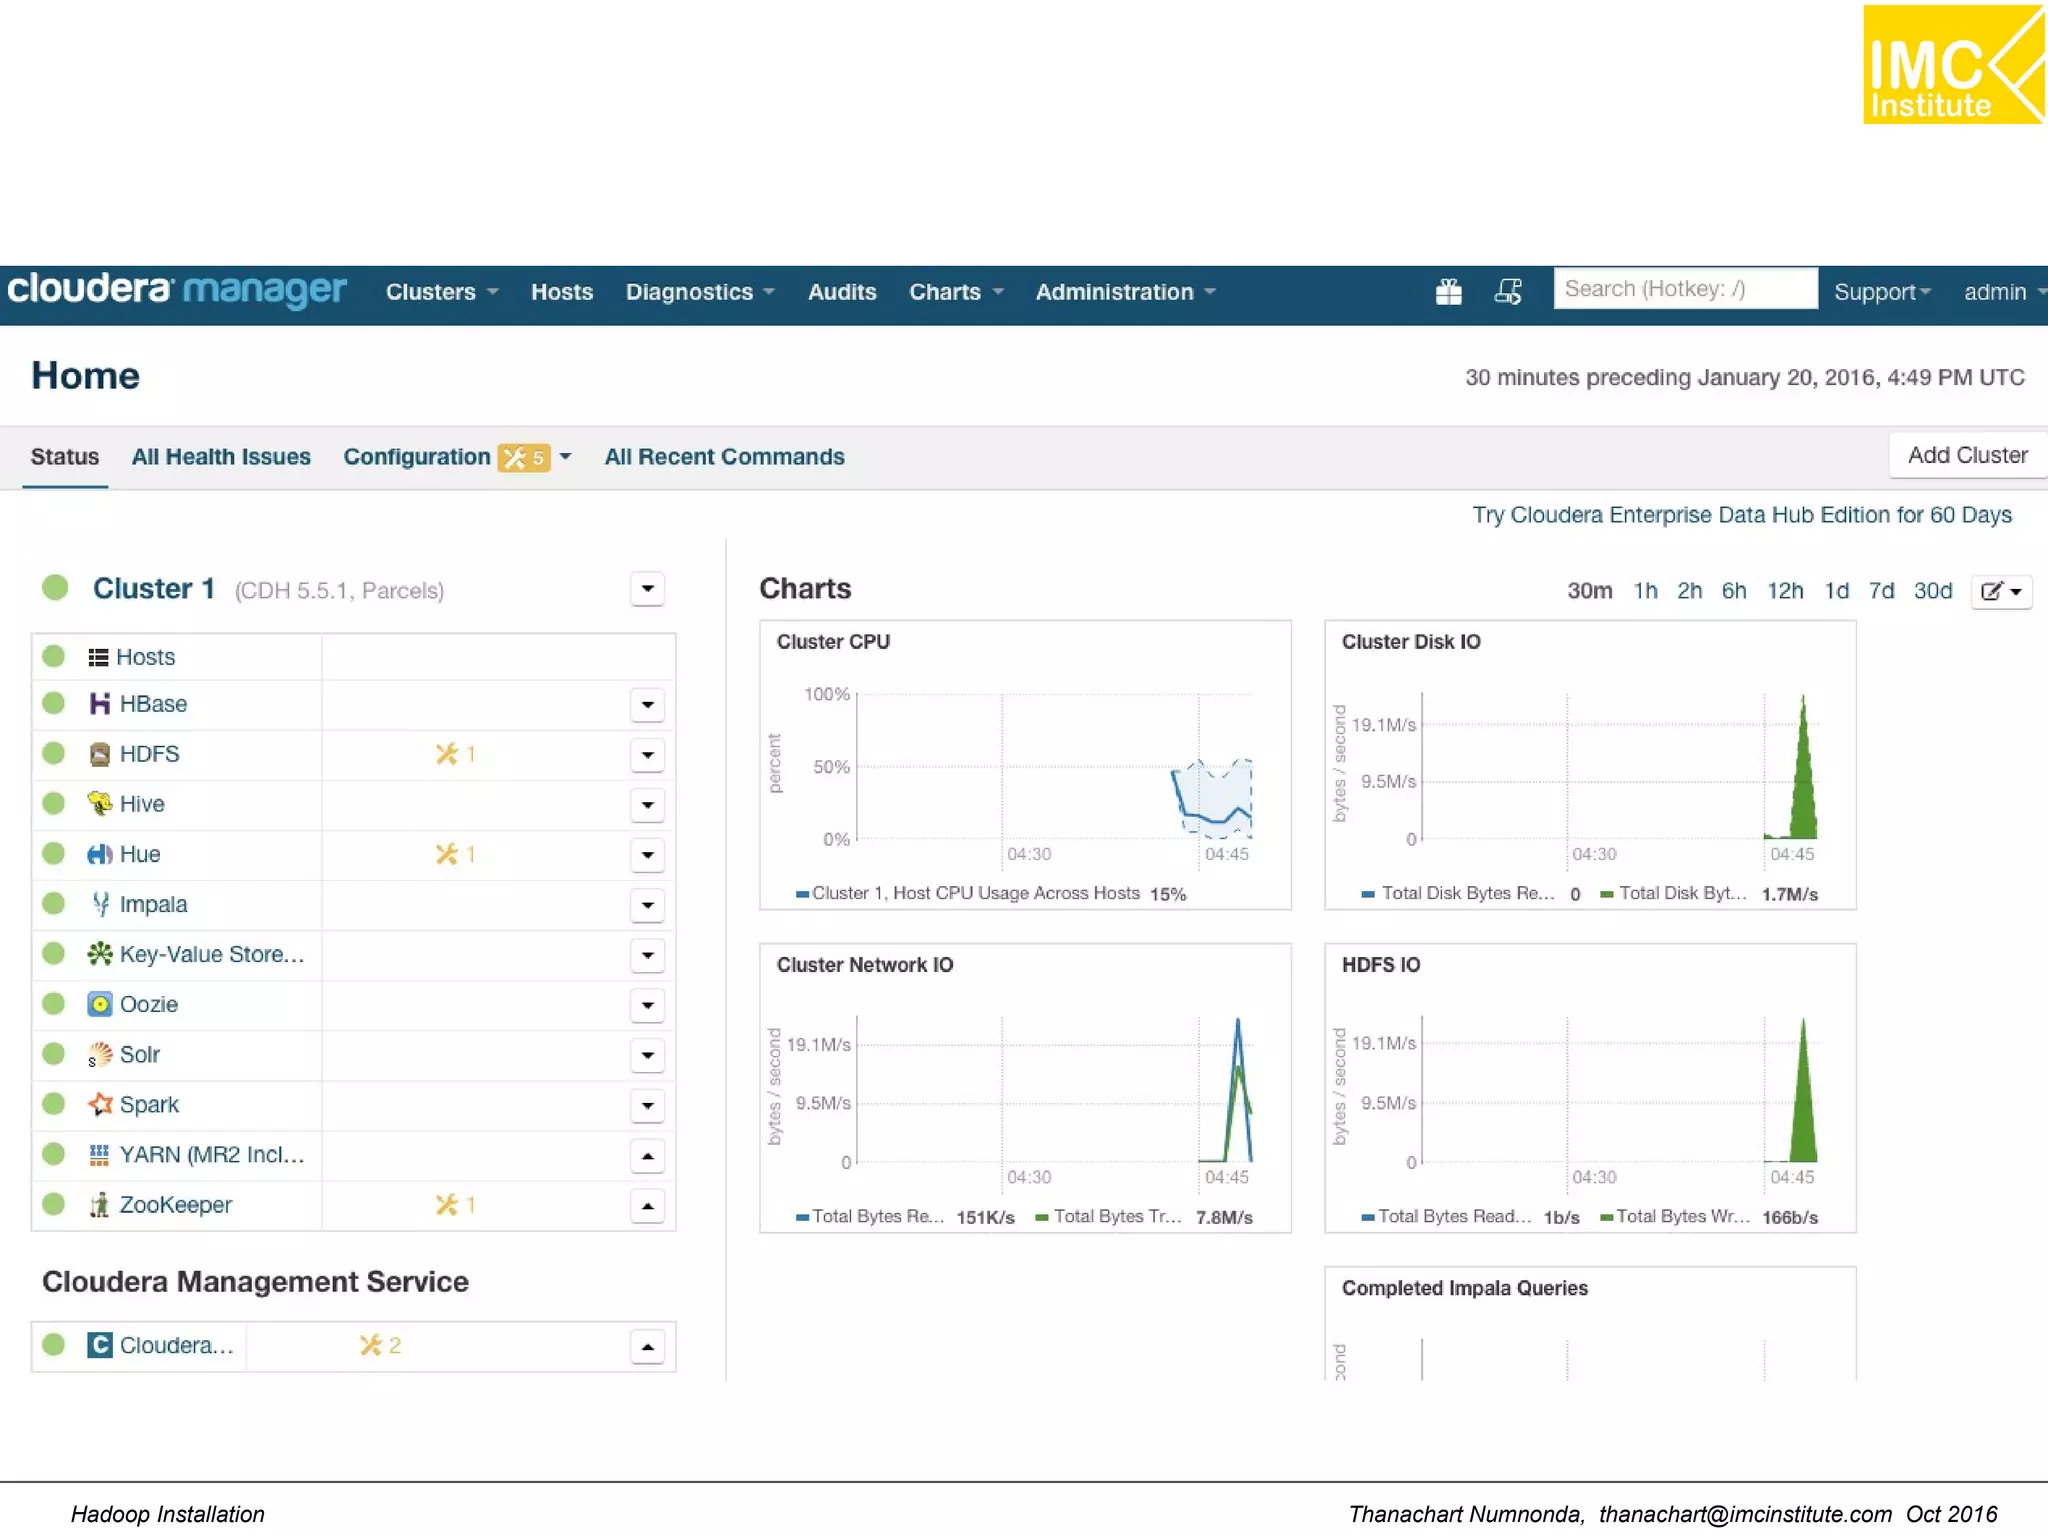Open the Cluster 1 link
The height and width of the screenshot is (1536, 2048).
(154, 588)
